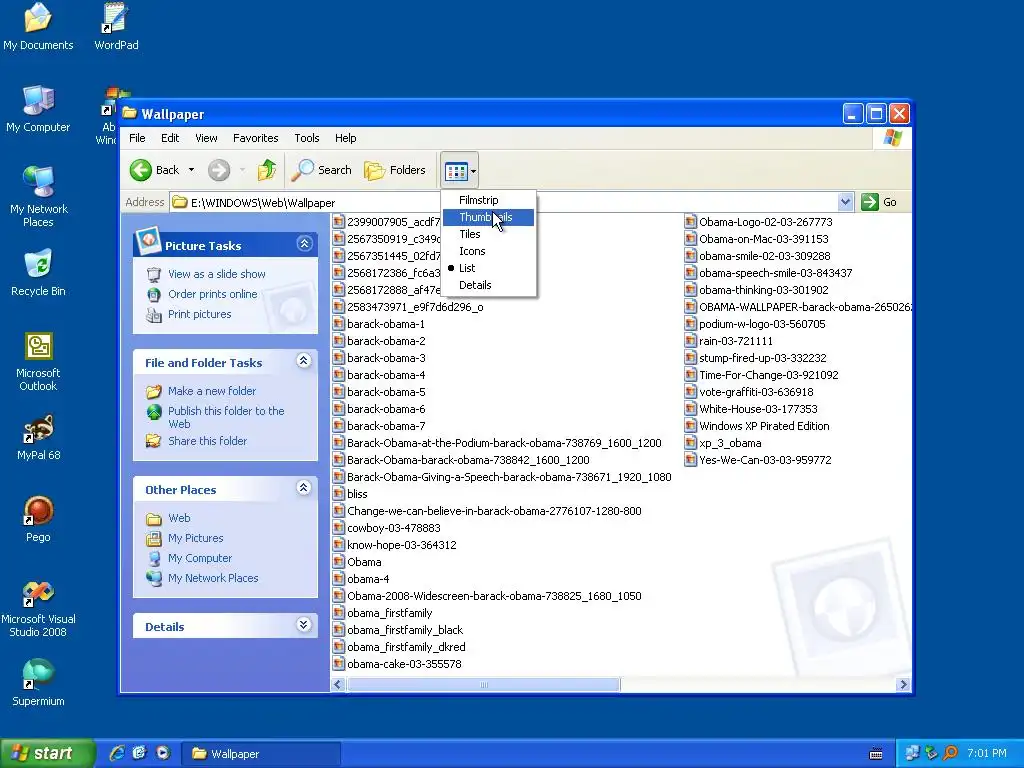Click Publish this folder globe icon

click(x=154, y=411)
